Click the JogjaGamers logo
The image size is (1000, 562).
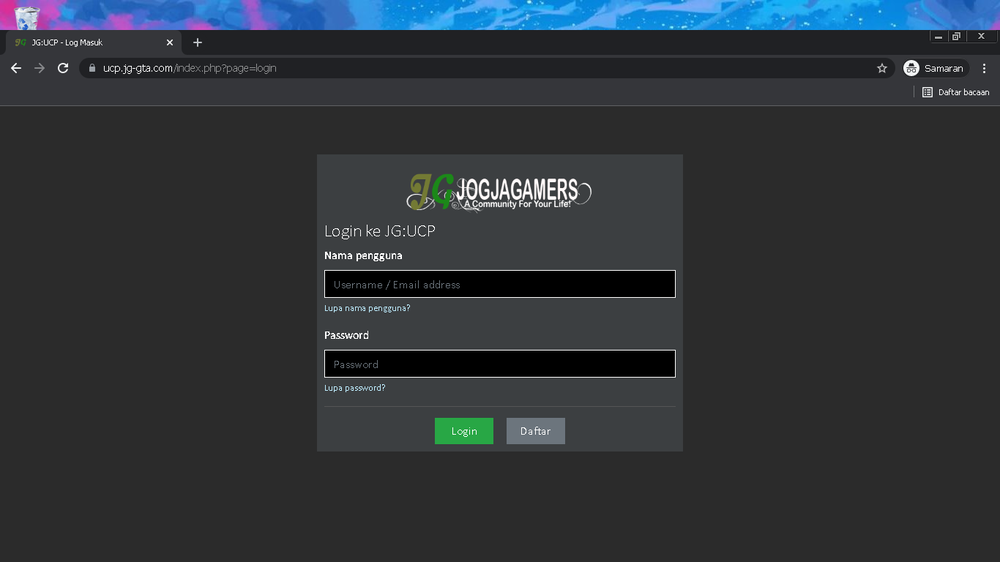[499, 192]
